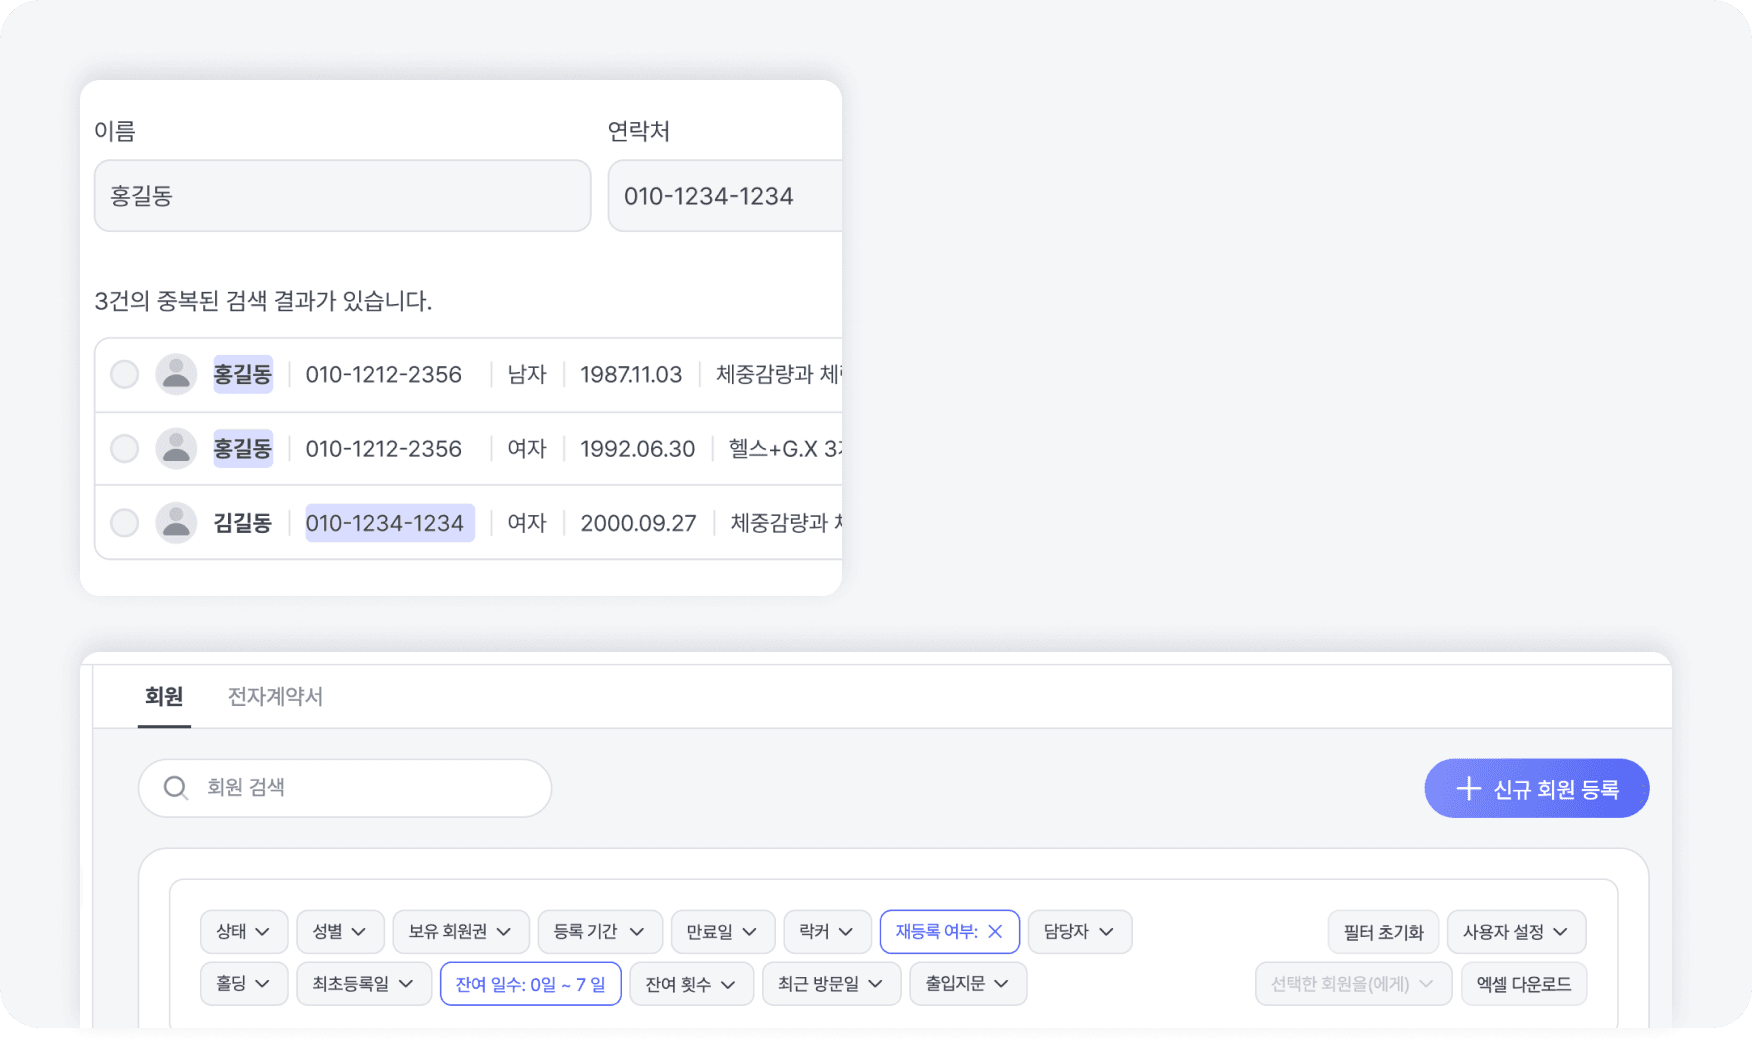The height and width of the screenshot is (1048, 1752).
Task: Click the 재등록 여부 filter chip label
Action: pyautogui.click(x=936, y=931)
